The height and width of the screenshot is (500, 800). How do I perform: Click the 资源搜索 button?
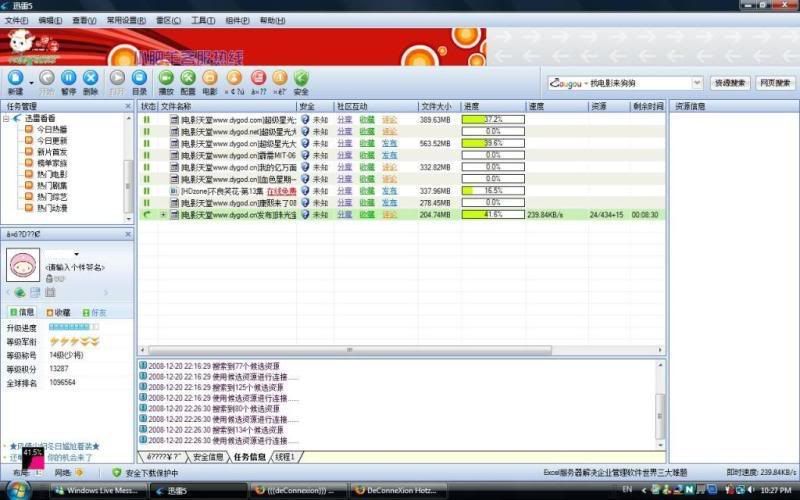click(x=730, y=83)
